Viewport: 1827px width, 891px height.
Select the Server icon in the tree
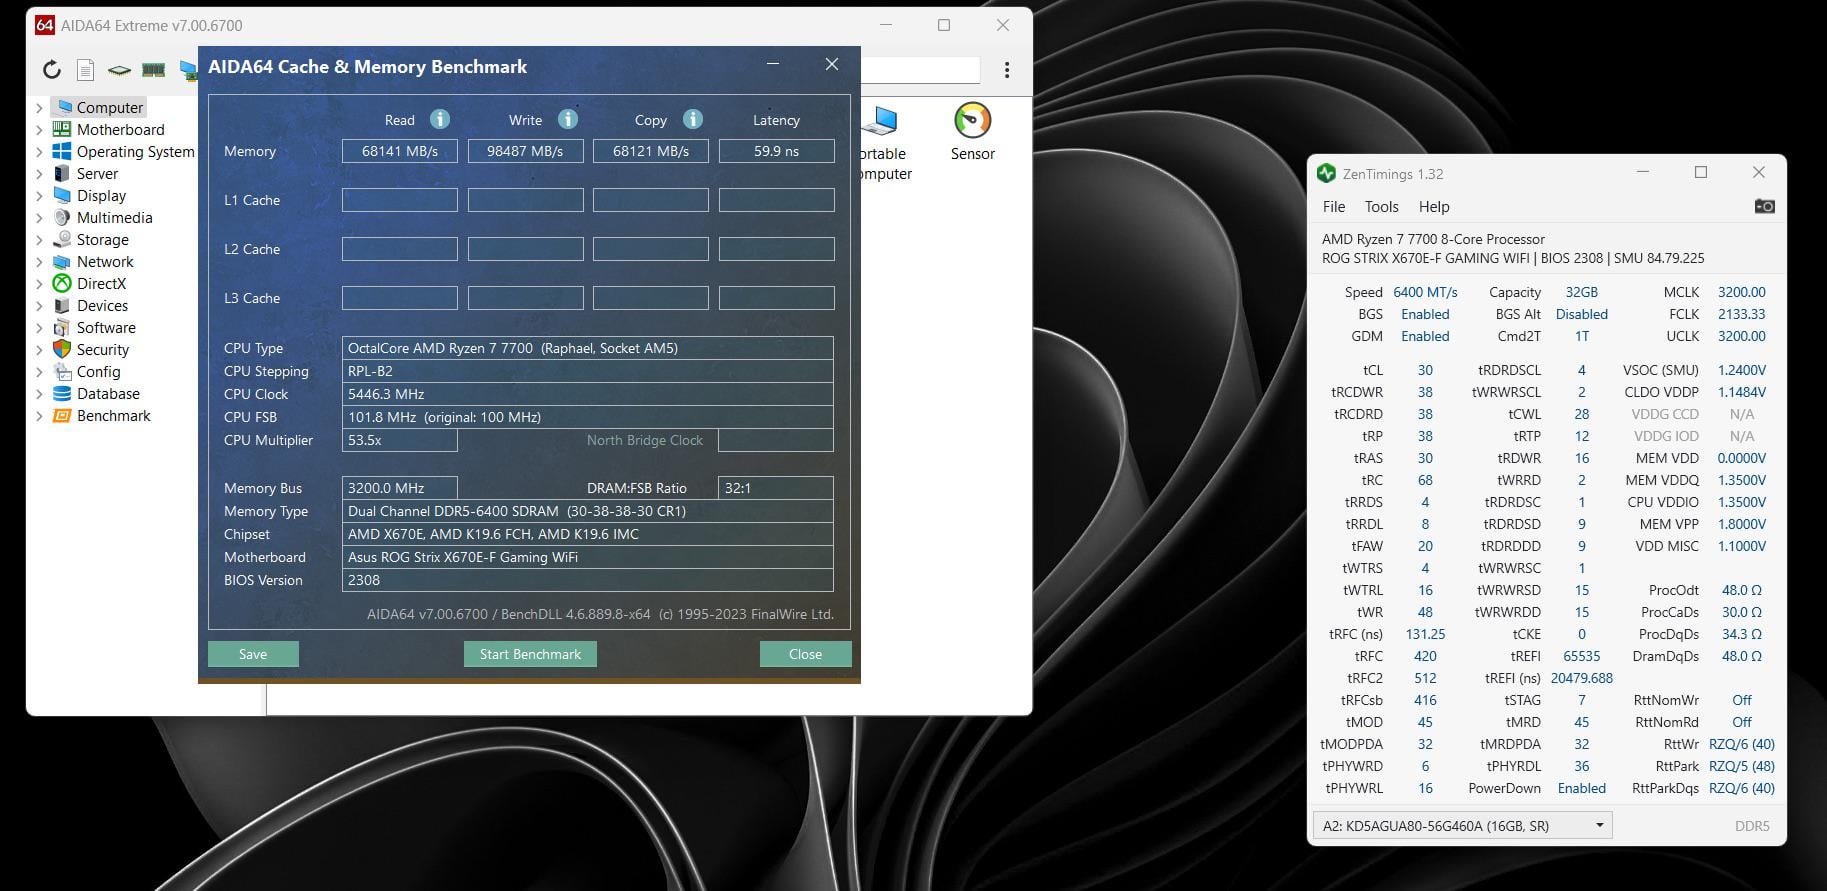[61, 173]
